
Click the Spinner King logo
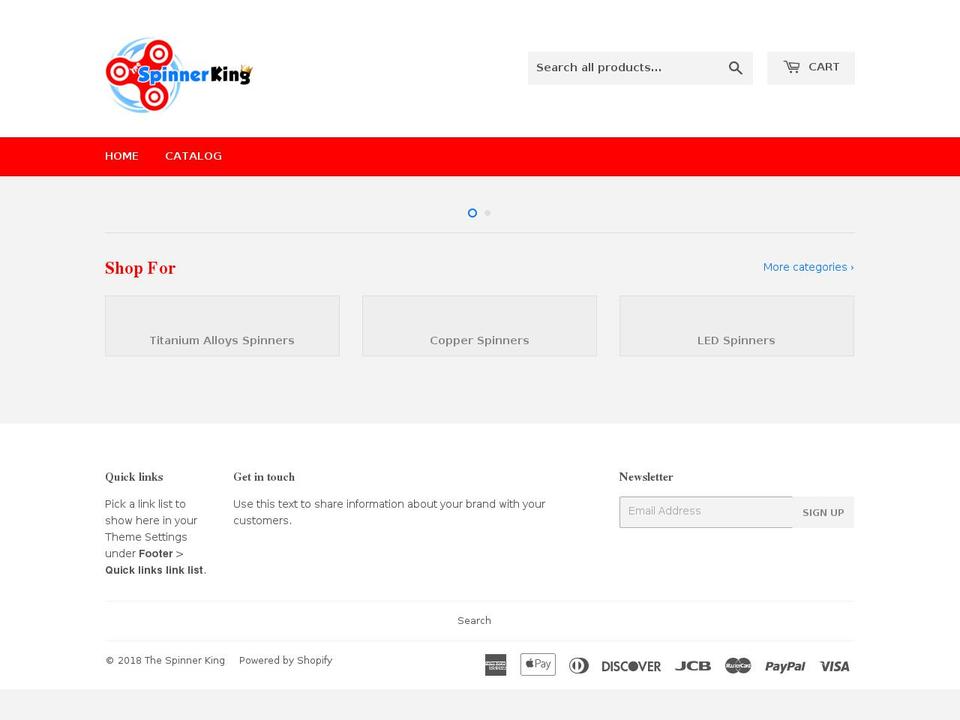tap(179, 75)
